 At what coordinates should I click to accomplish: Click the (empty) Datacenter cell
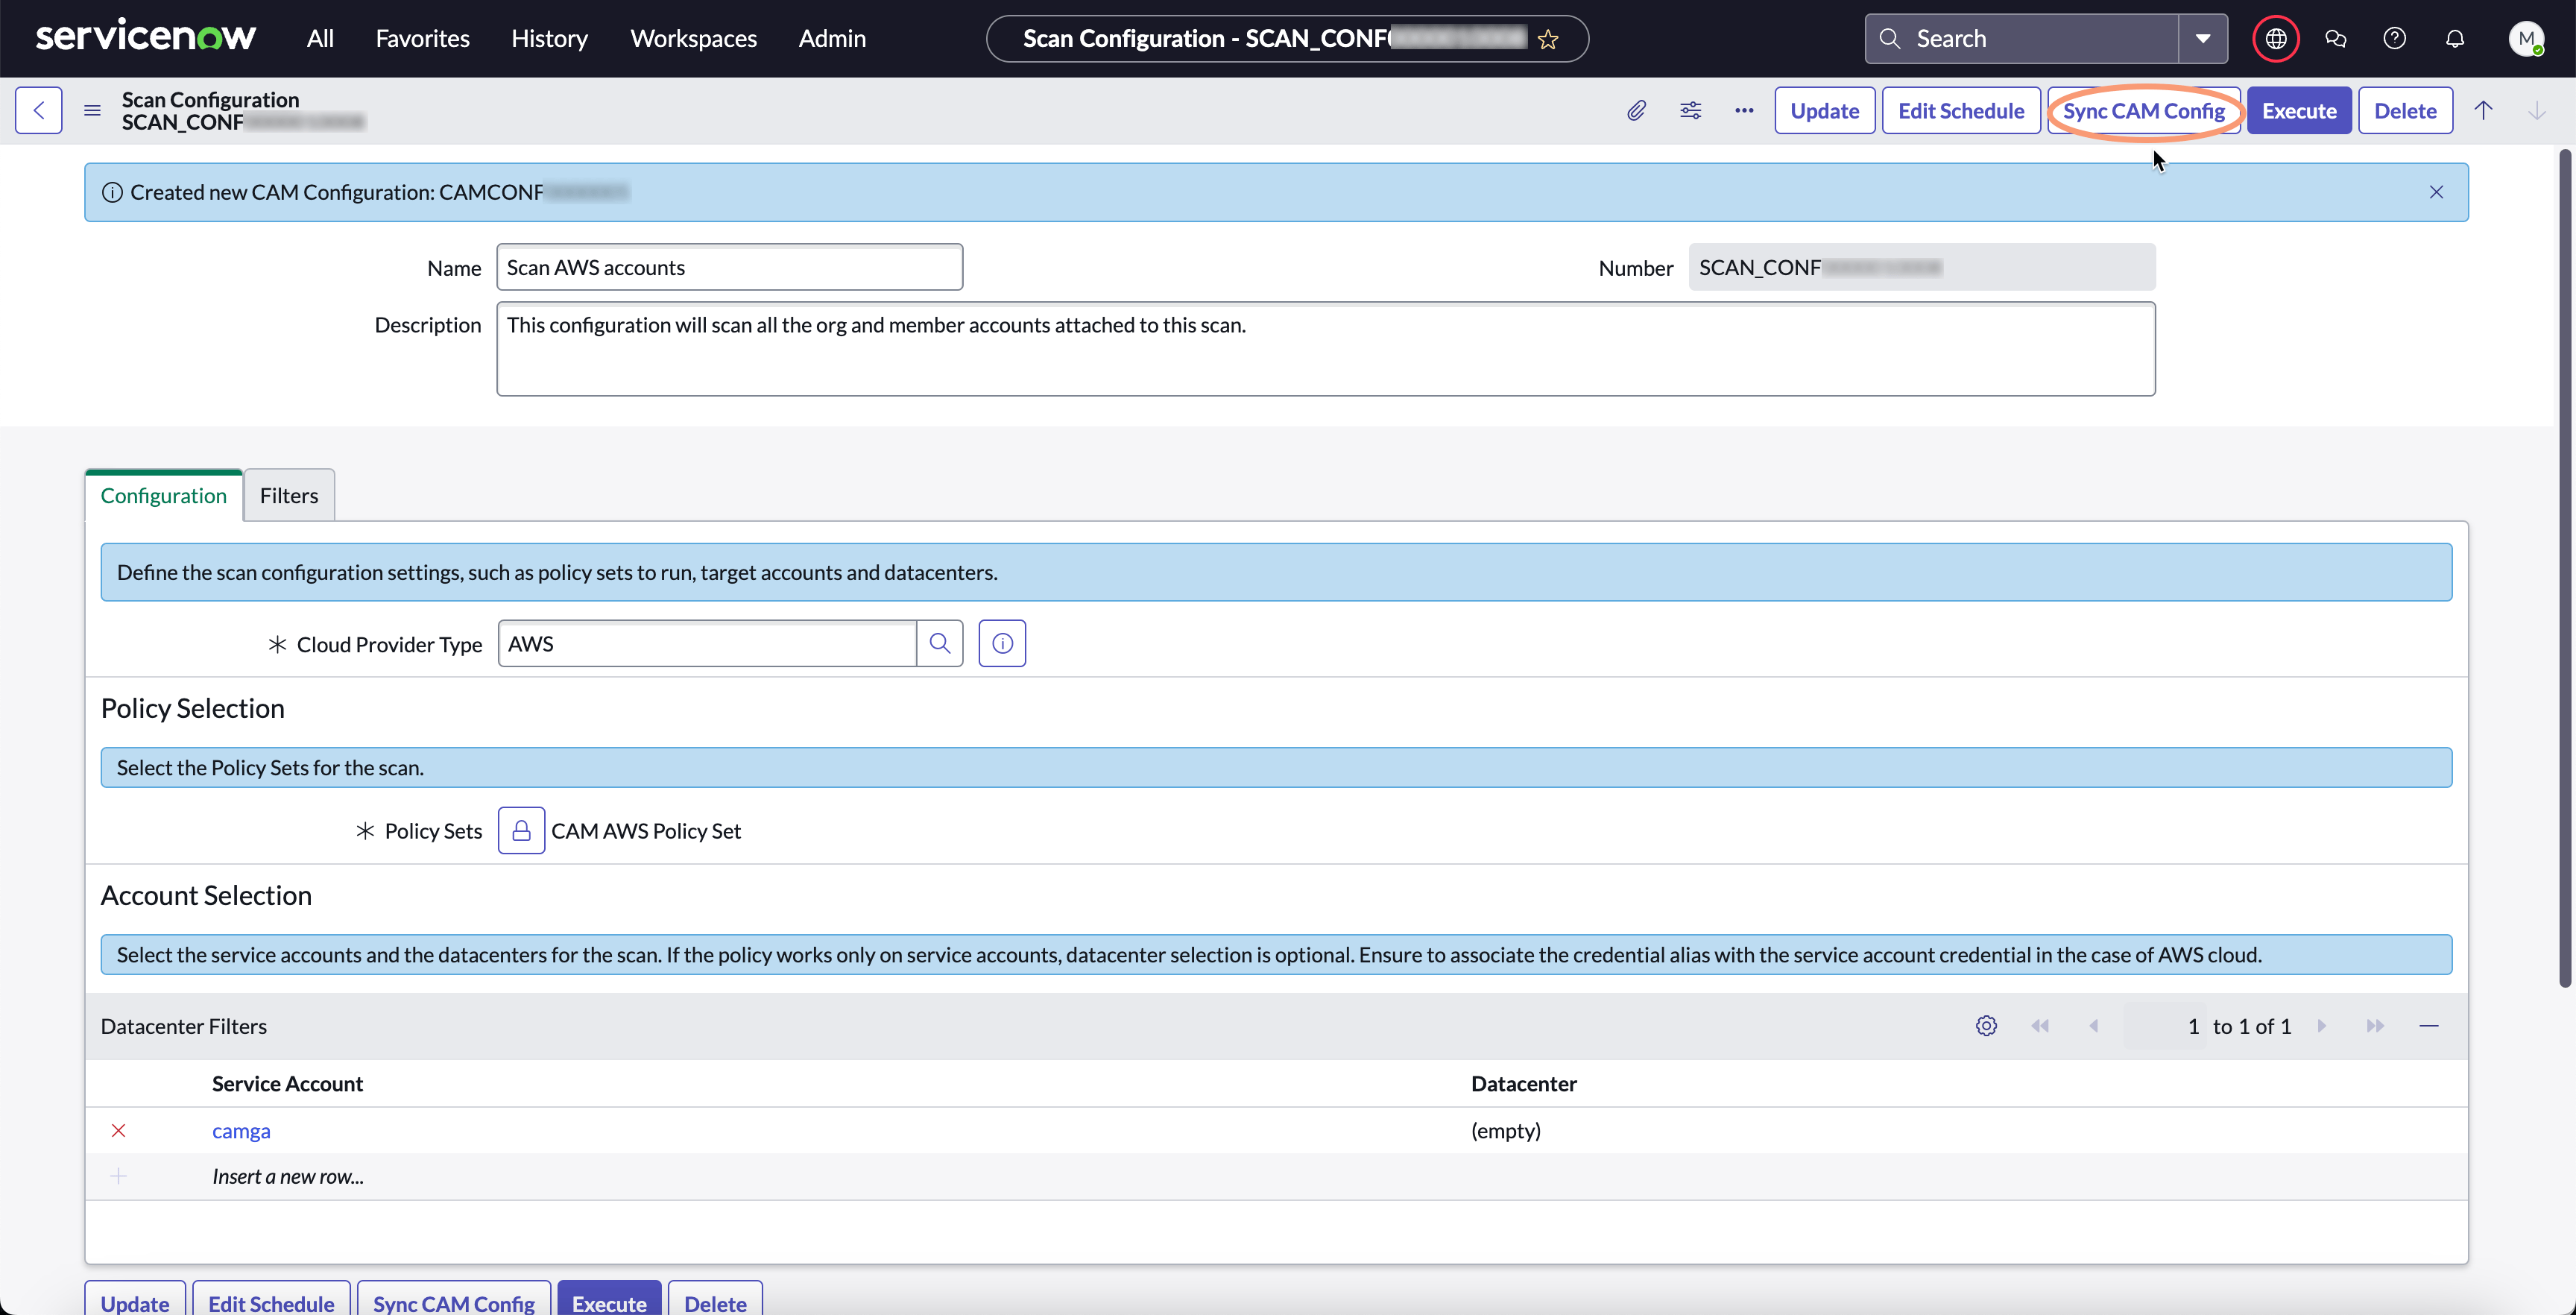click(1505, 1130)
